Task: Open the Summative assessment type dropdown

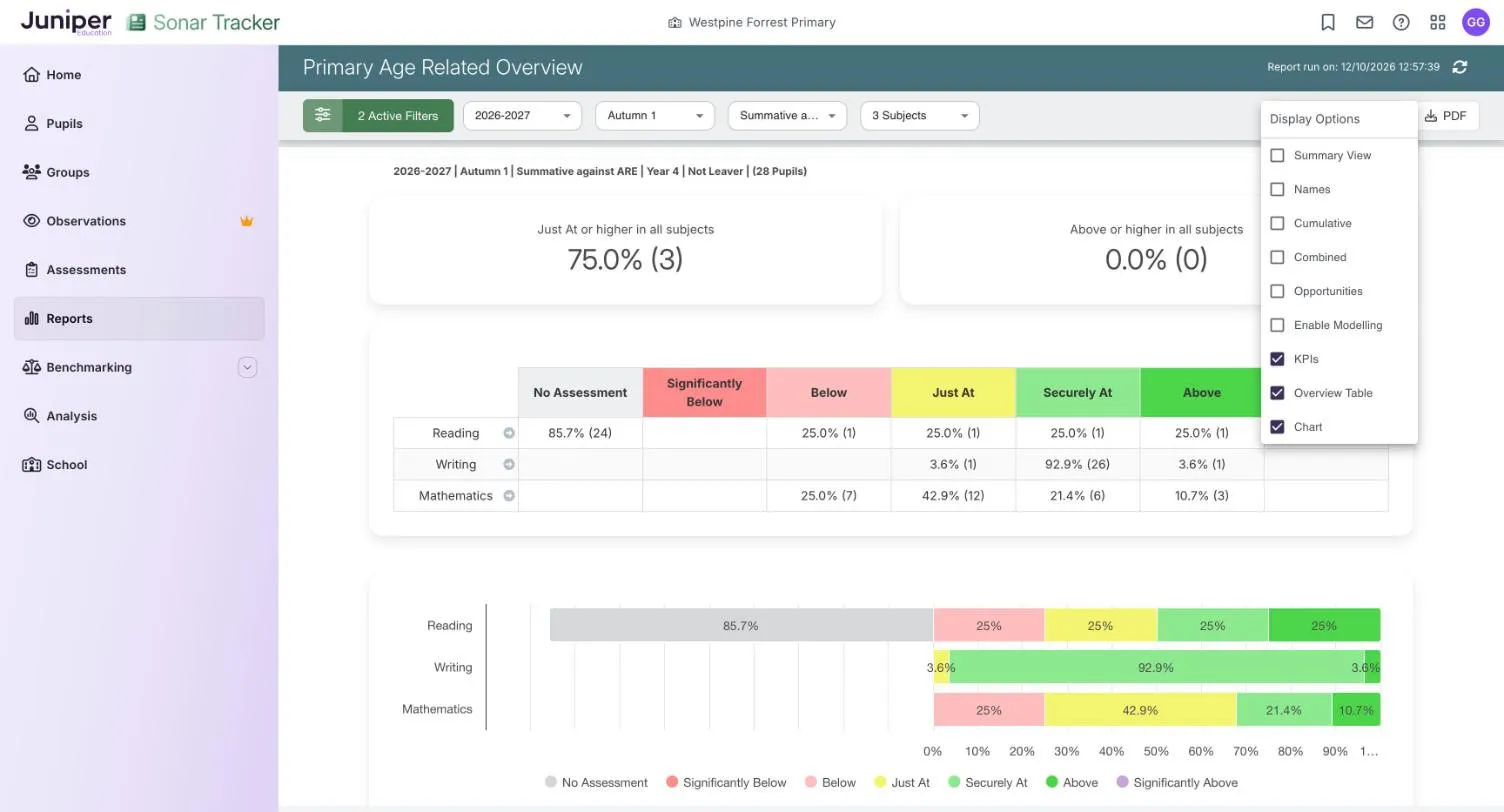Action: 787,115
